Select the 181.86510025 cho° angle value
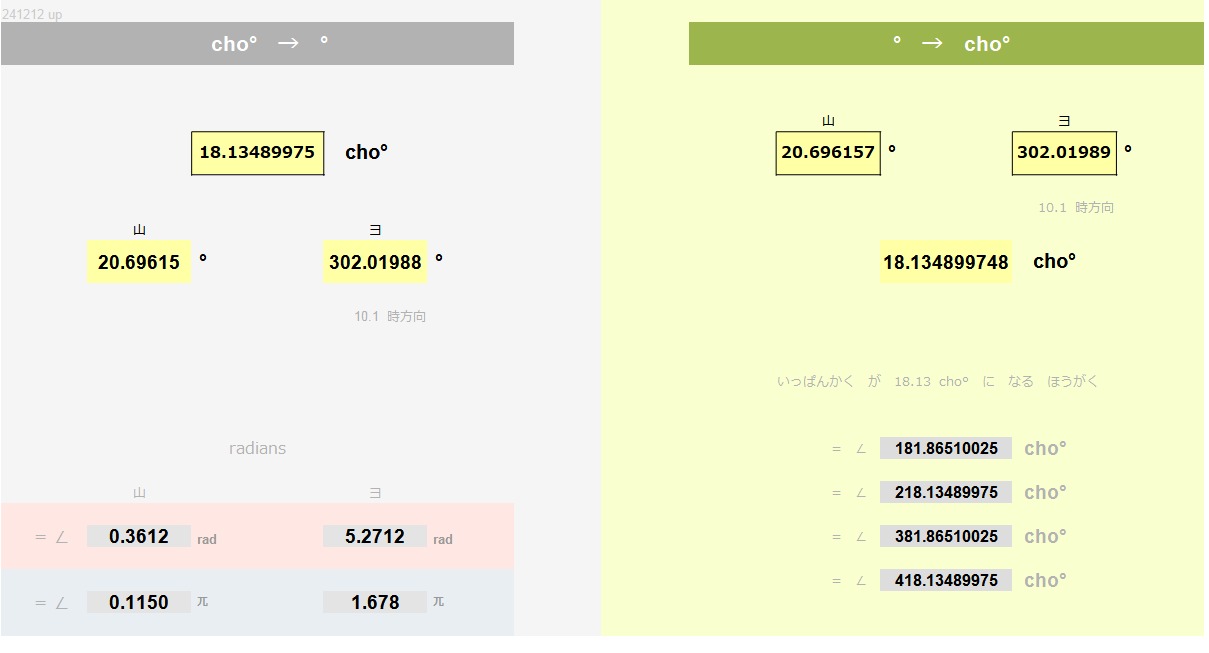This screenshot has width=1209, height=653. click(x=946, y=449)
